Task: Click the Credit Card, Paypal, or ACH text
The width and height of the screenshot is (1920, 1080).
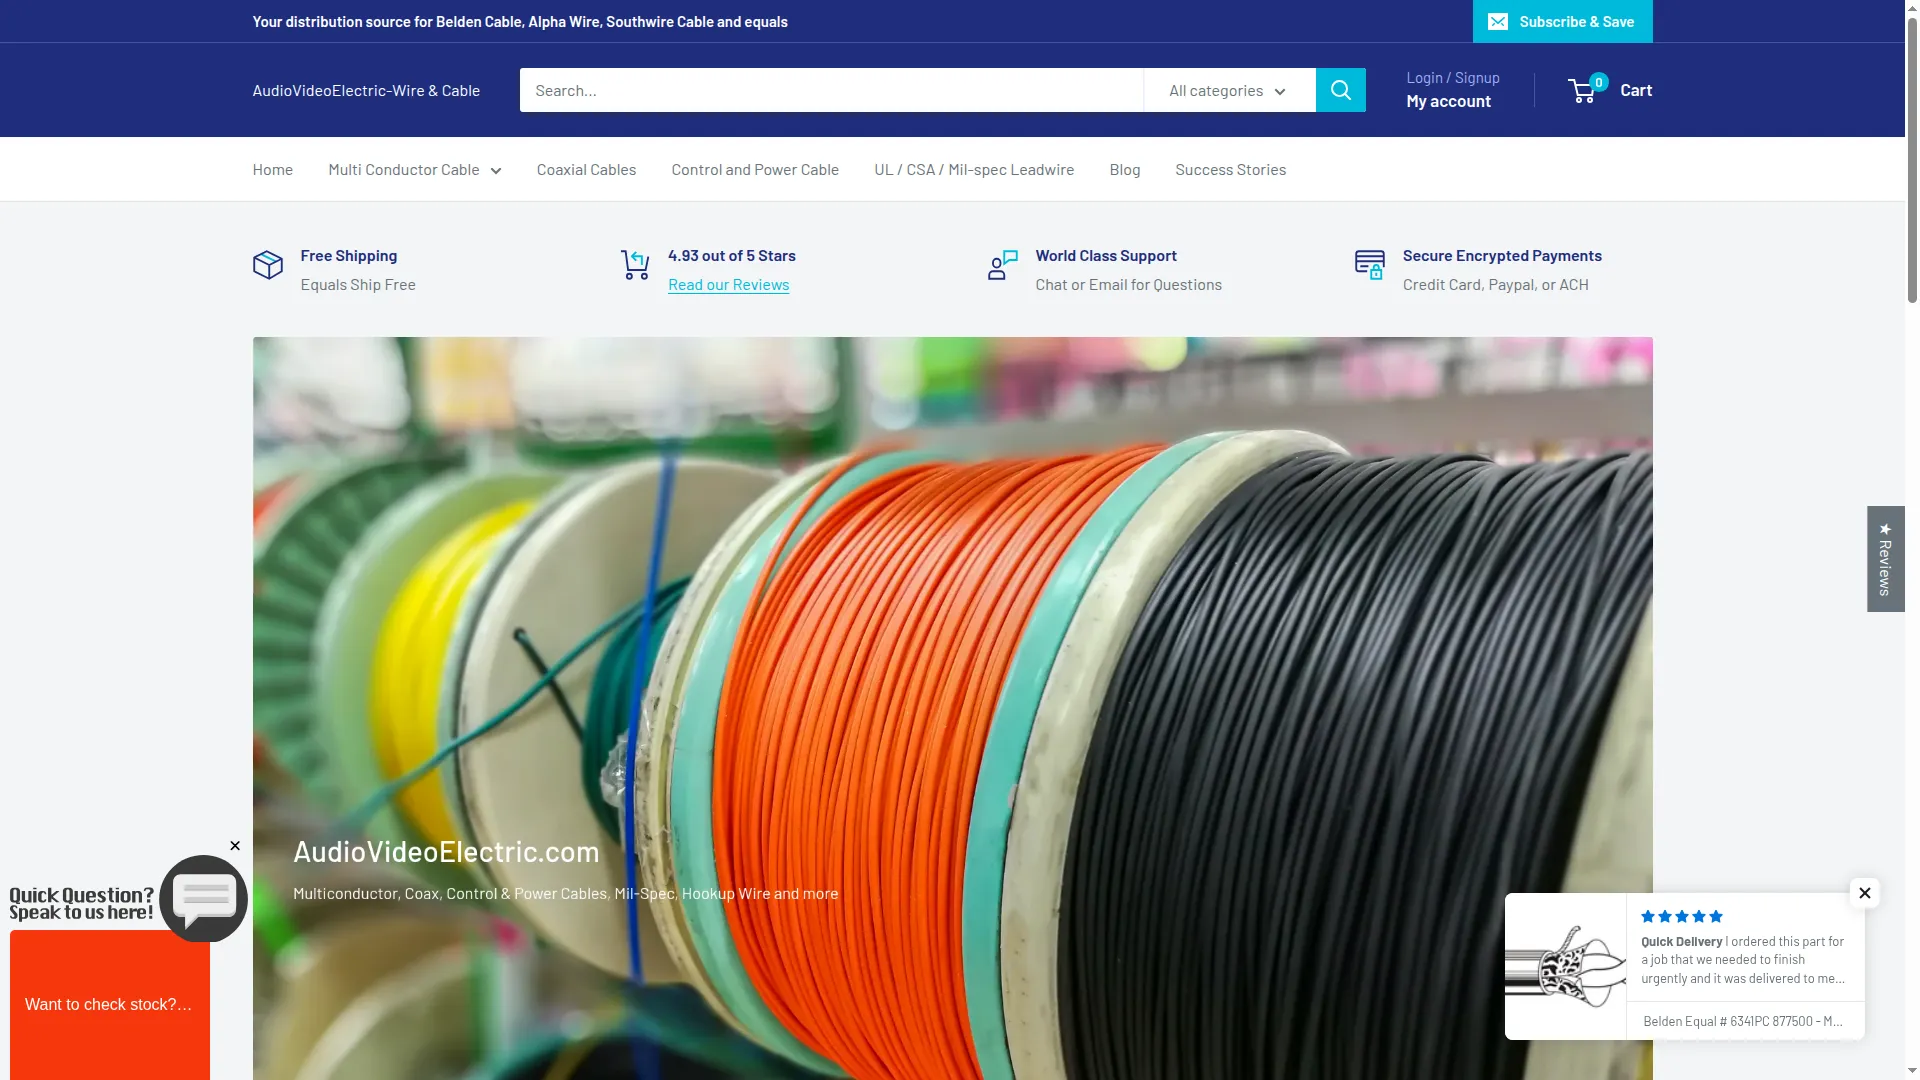Action: click(1496, 285)
